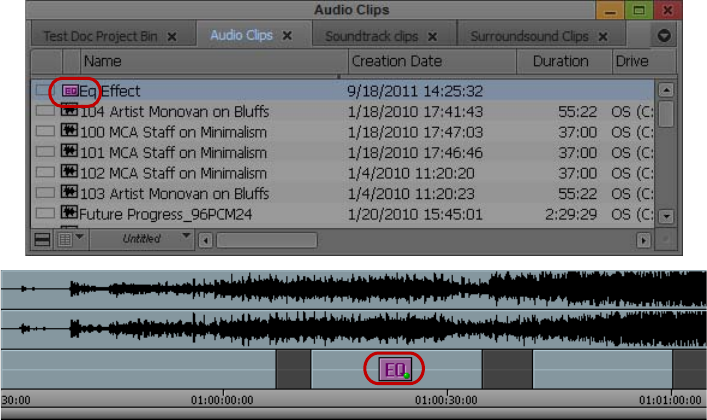Close the Surroundsound Clips tab
707x420 pixels.
tap(603, 37)
